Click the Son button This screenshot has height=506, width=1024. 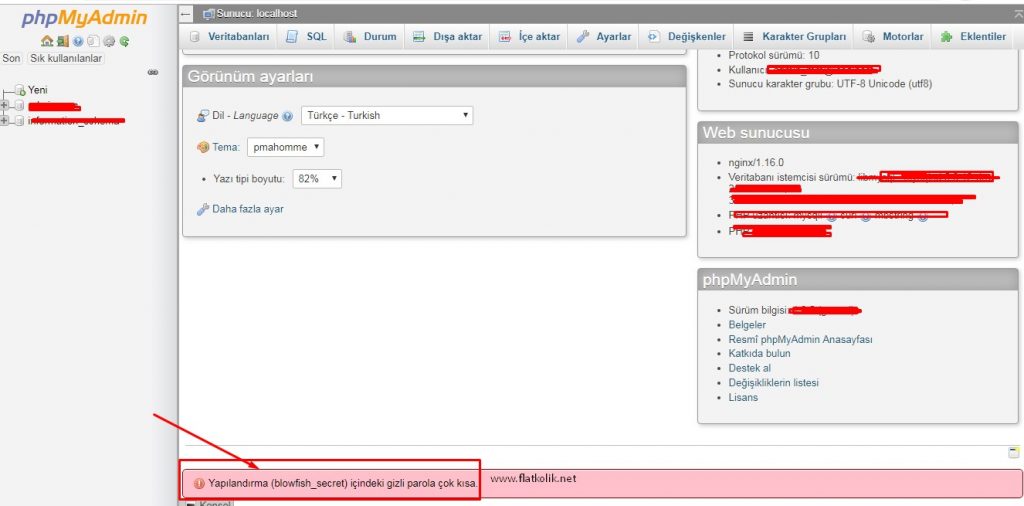point(11,59)
